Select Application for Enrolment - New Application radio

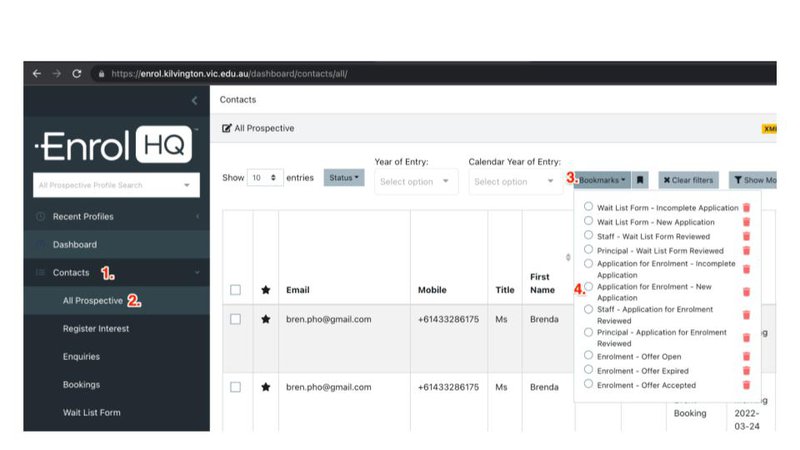[x=588, y=286]
